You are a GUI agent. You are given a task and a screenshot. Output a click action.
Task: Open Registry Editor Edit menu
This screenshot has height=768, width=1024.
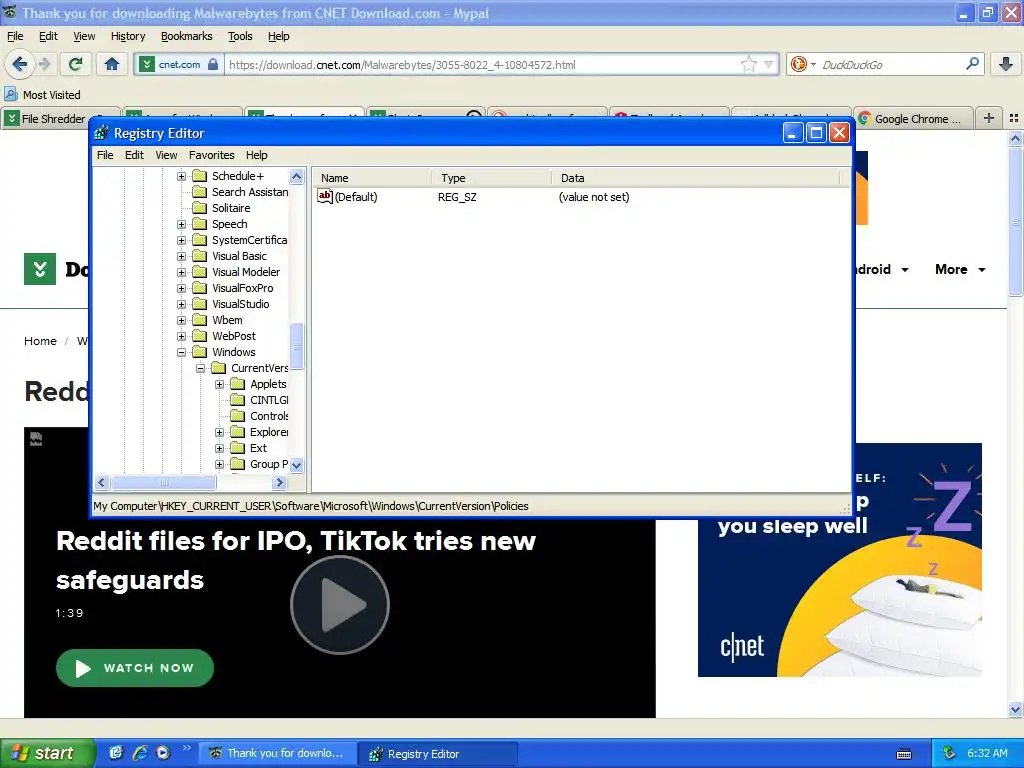[x=134, y=155]
